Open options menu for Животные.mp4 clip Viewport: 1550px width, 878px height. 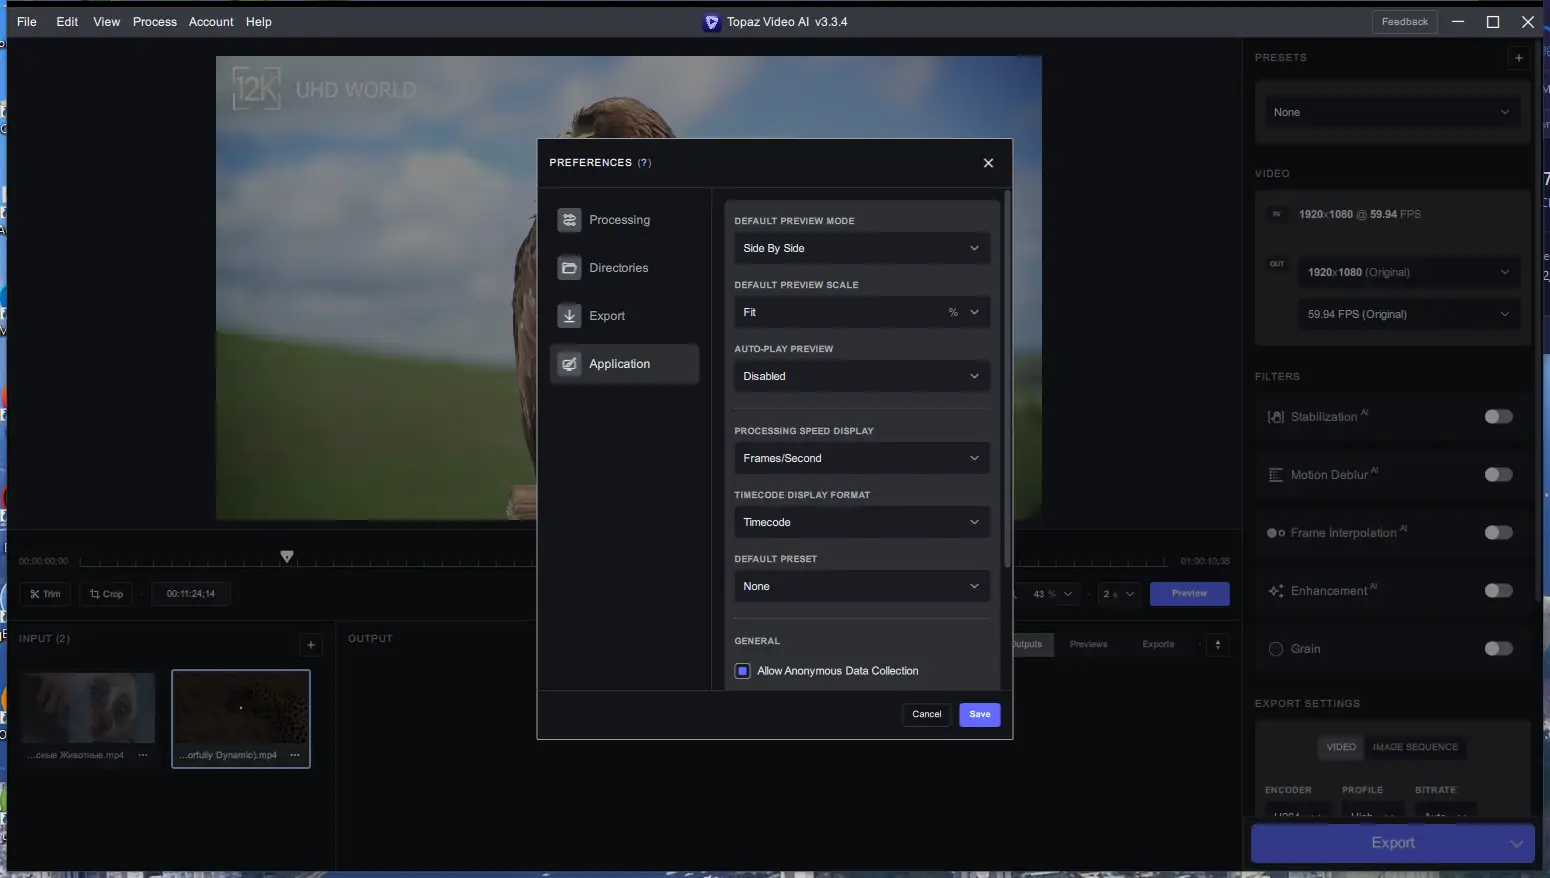click(x=143, y=755)
